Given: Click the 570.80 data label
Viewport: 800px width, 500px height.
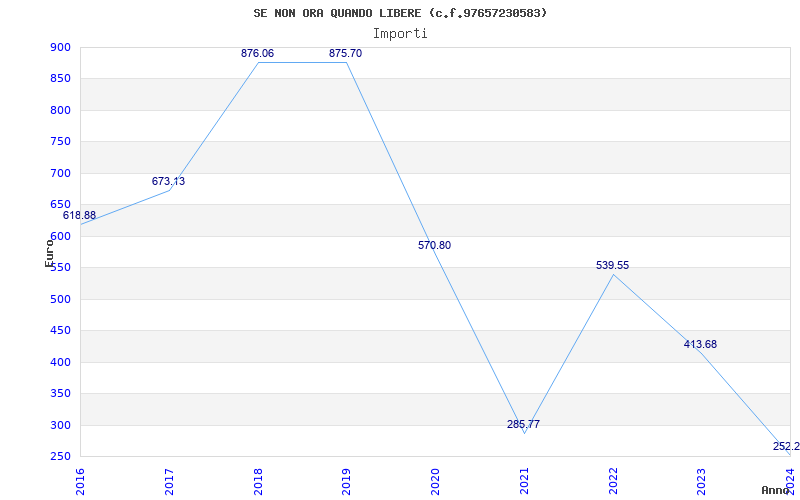Looking at the screenshot, I should (x=435, y=245).
